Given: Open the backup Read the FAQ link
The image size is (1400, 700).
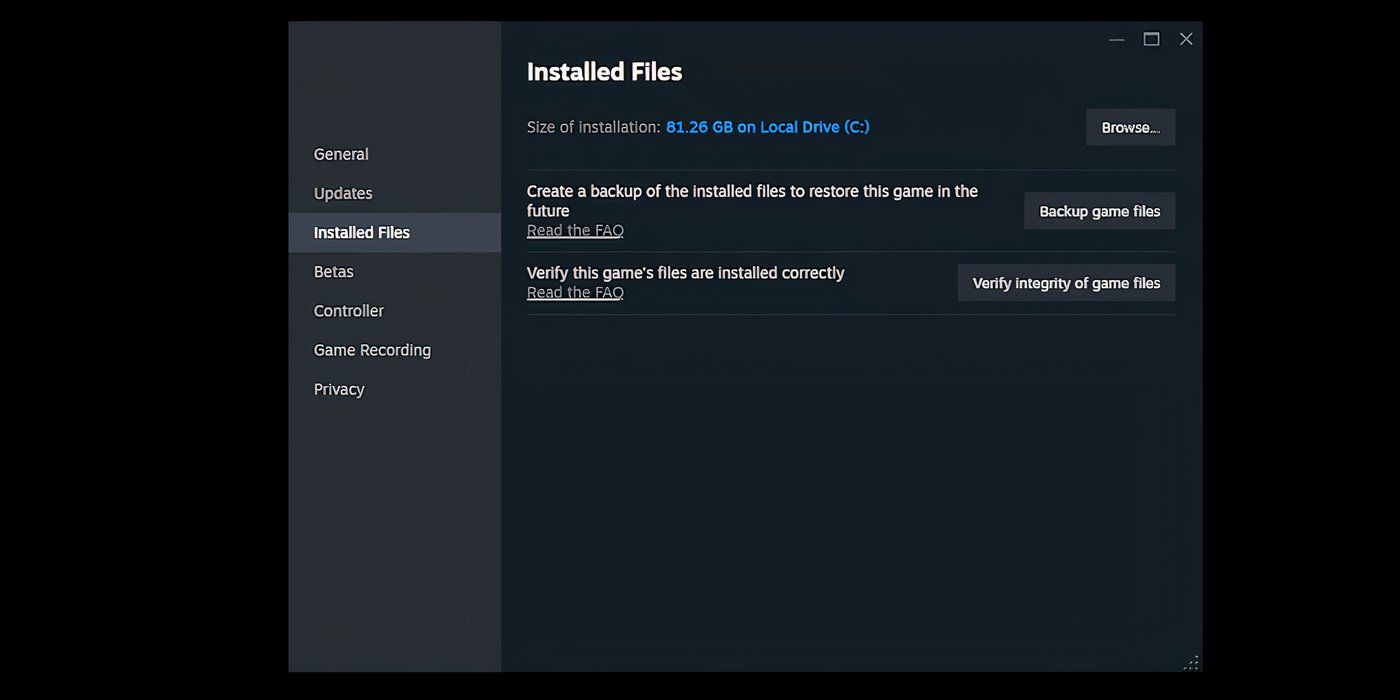Looking at the screenshot, I should pos(575,230).
